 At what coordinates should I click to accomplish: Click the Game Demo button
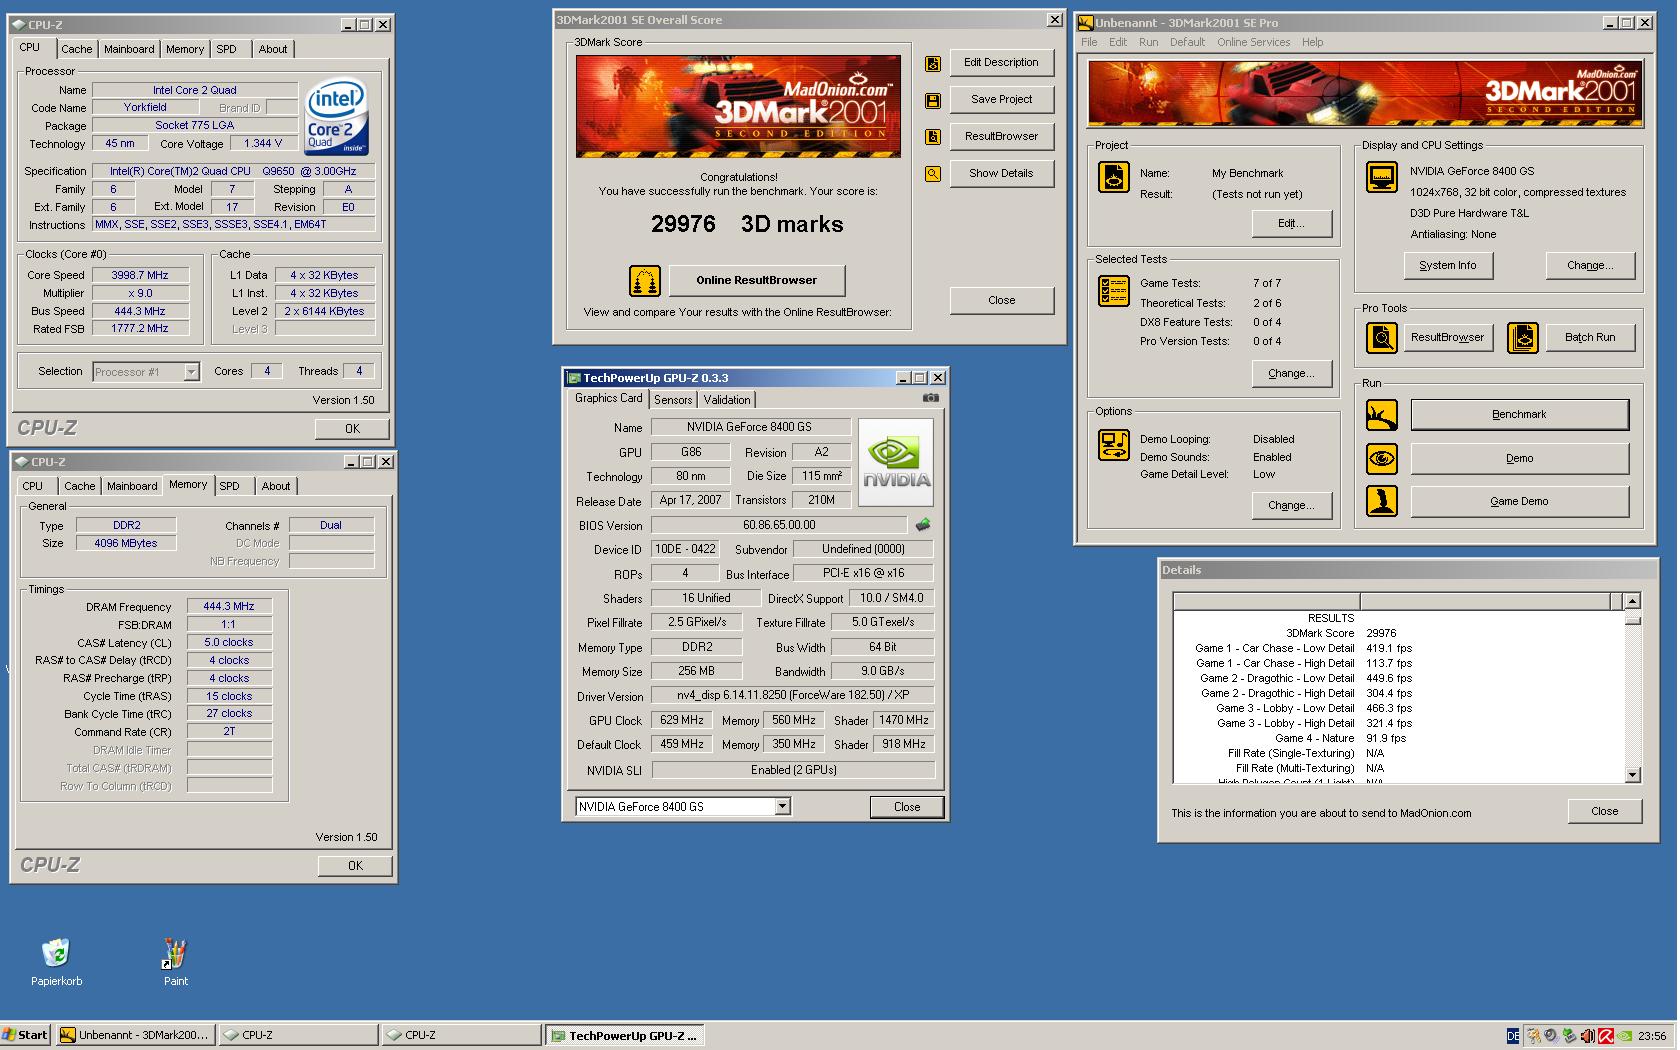pyautogui.click(x=1519, y=501)
